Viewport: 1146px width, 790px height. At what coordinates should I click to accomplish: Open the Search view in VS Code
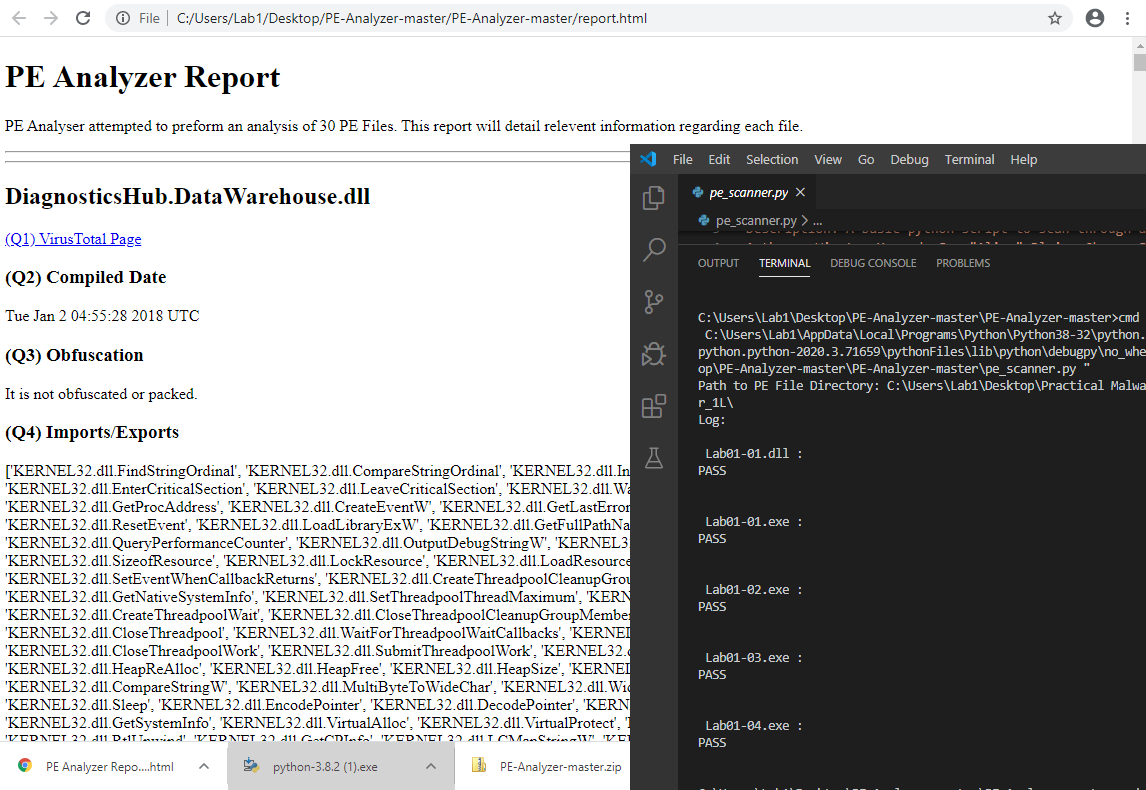click(x=653, y=250)
